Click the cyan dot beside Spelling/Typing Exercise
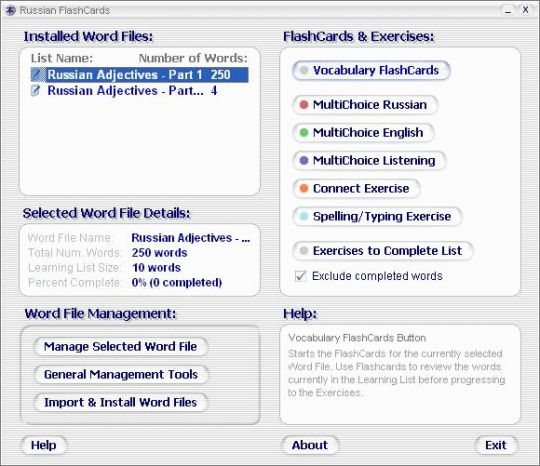540x466 pixels. pos(304,216)
